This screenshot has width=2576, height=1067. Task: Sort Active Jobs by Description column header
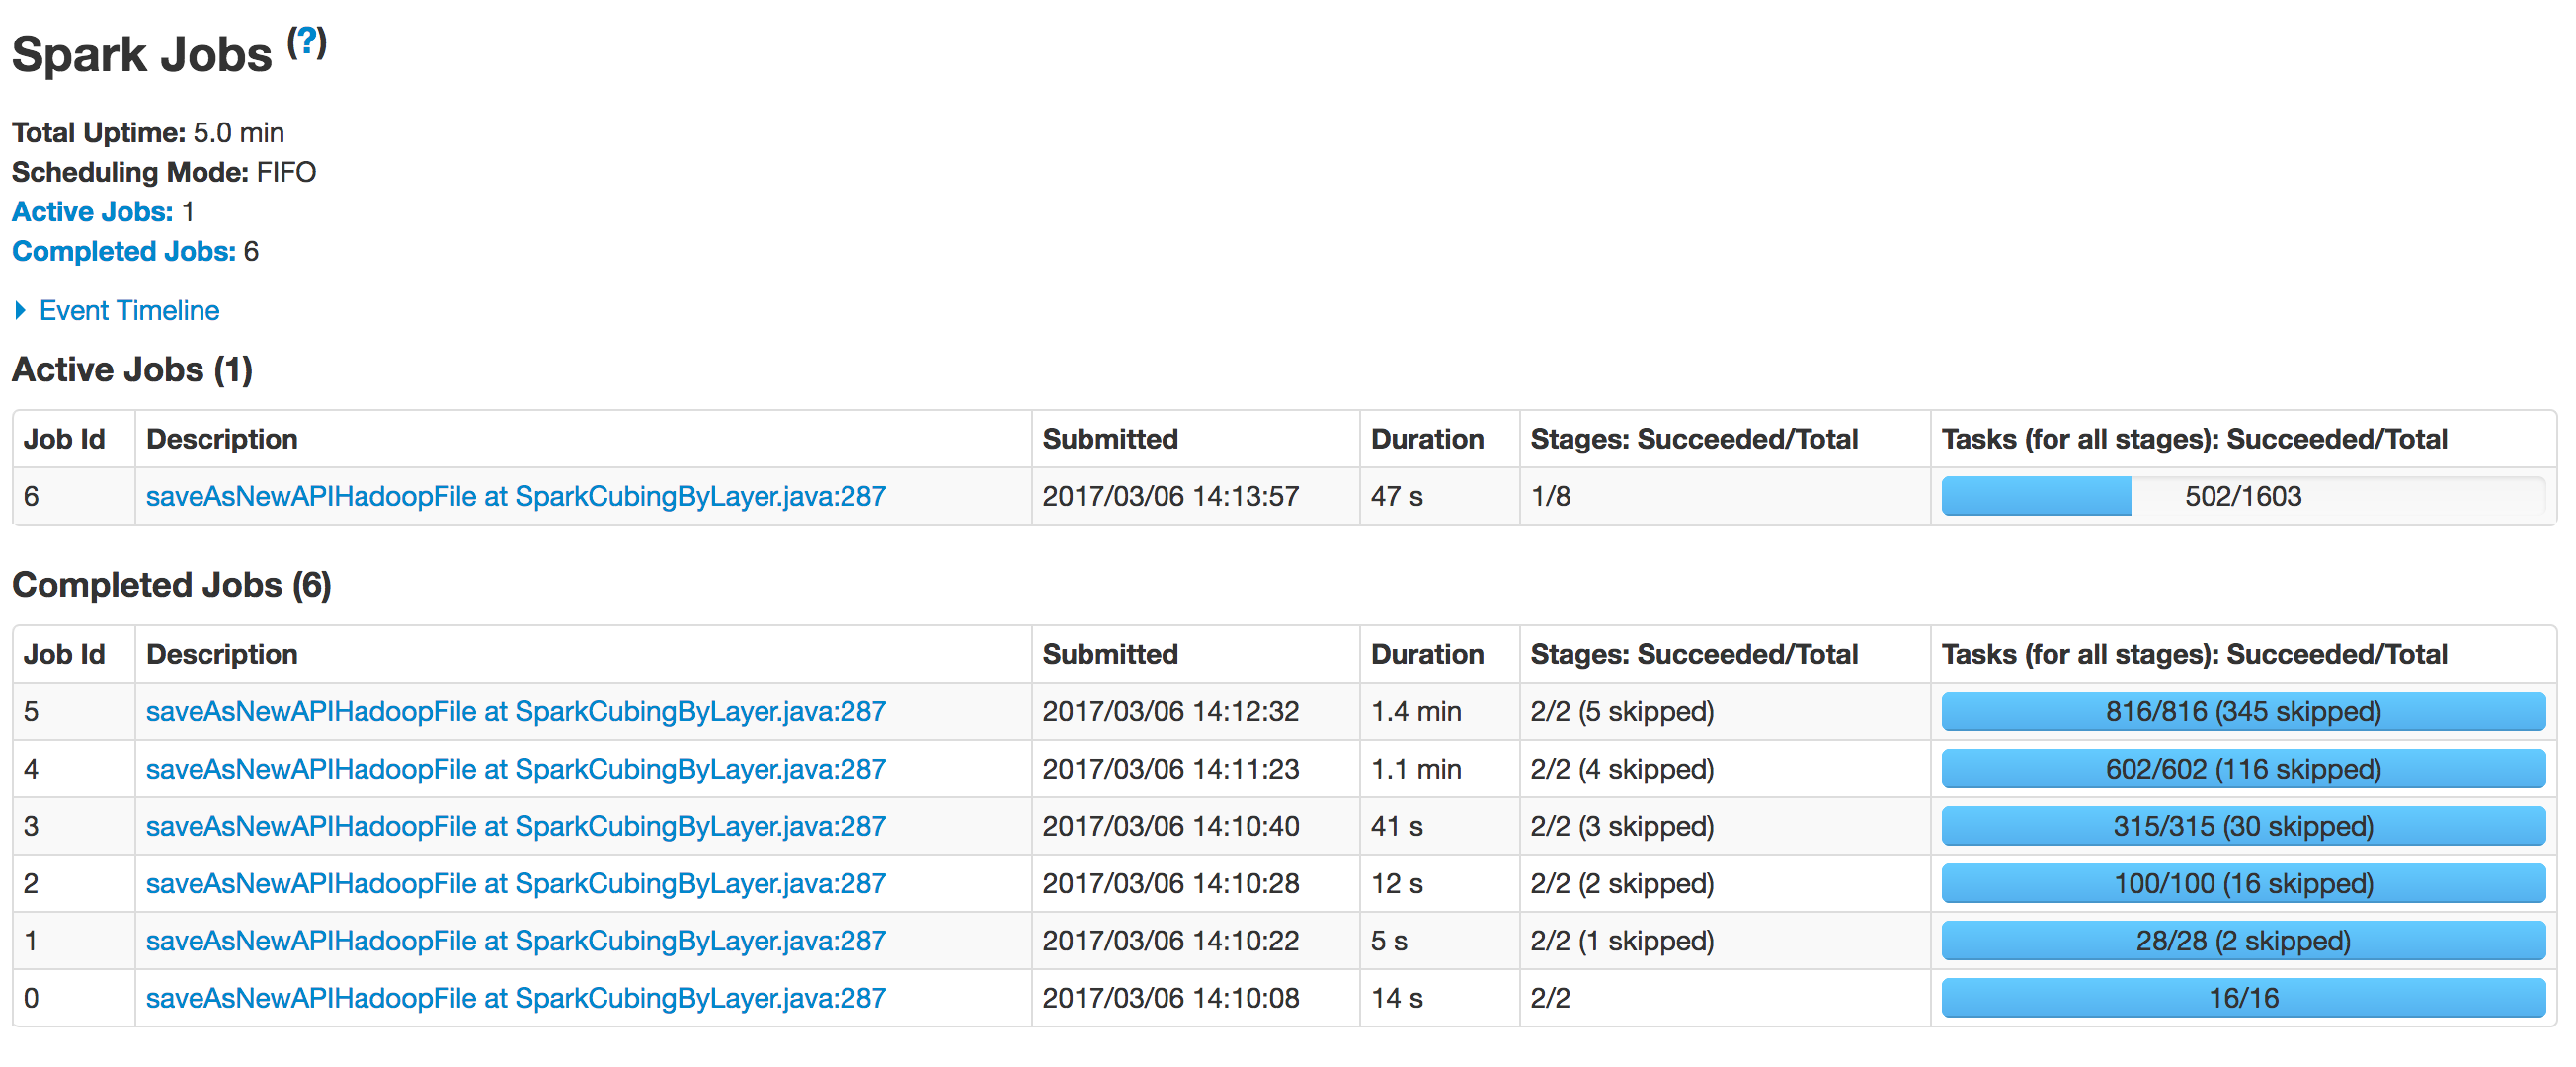click(222, 439)
